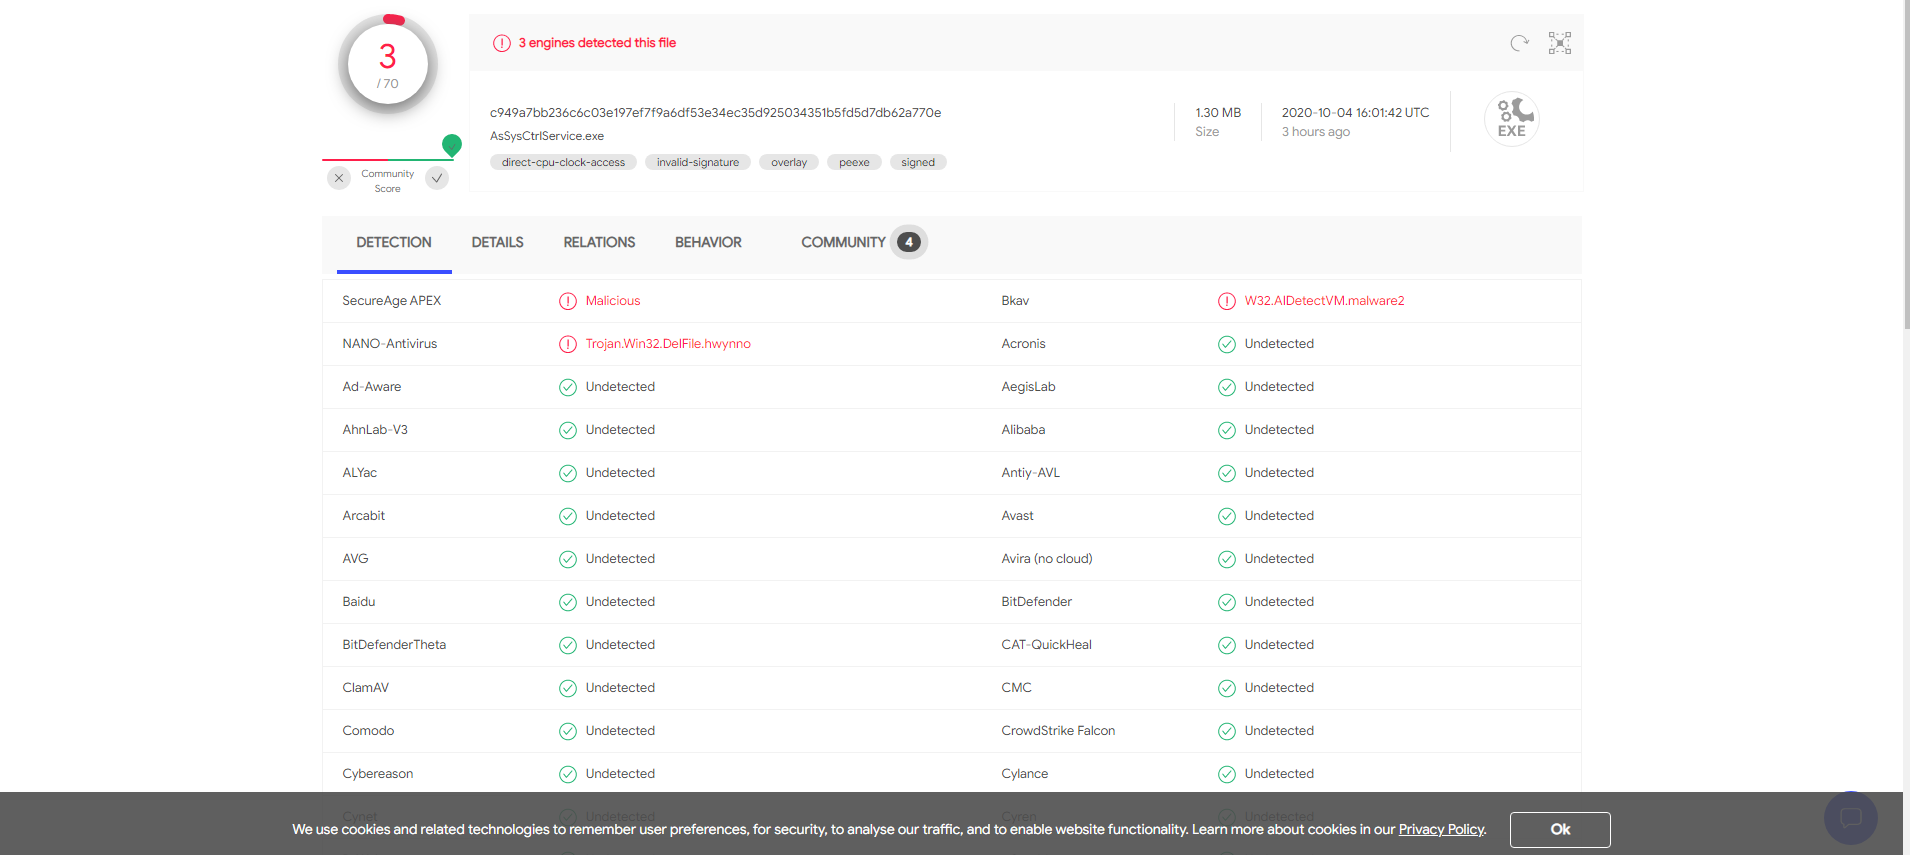Follow the Privacy Policy link

1441,829
